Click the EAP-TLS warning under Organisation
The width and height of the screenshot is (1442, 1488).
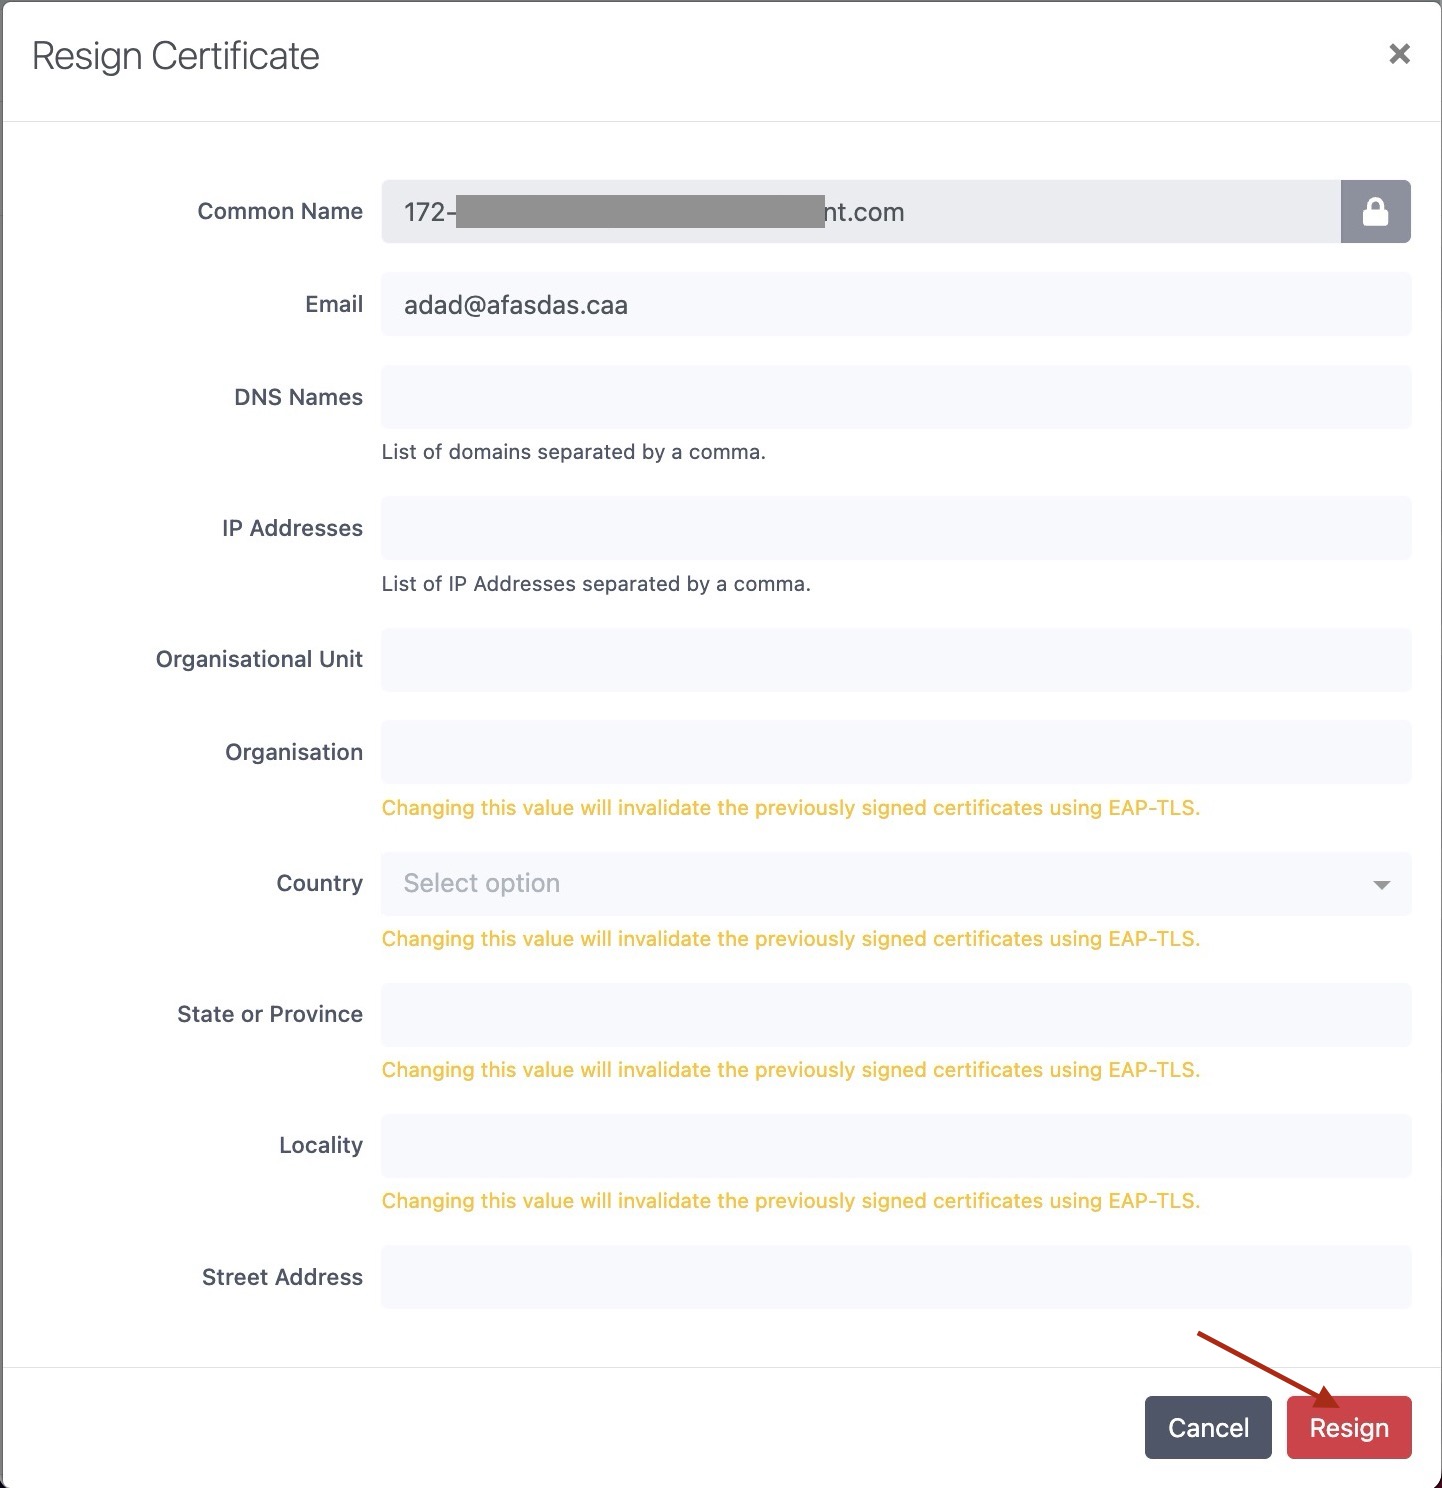[x=789, y=807]
